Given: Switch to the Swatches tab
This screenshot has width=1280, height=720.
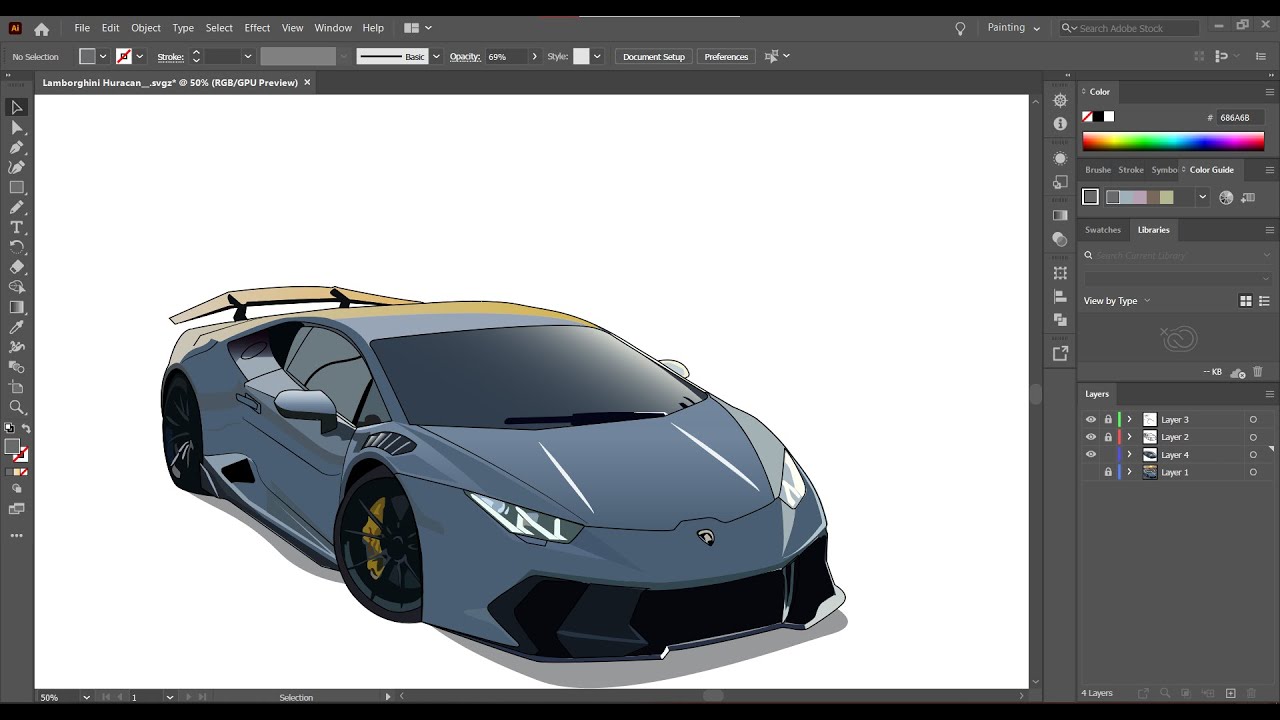Looking at the screenshot, I should pos(1103,230).
